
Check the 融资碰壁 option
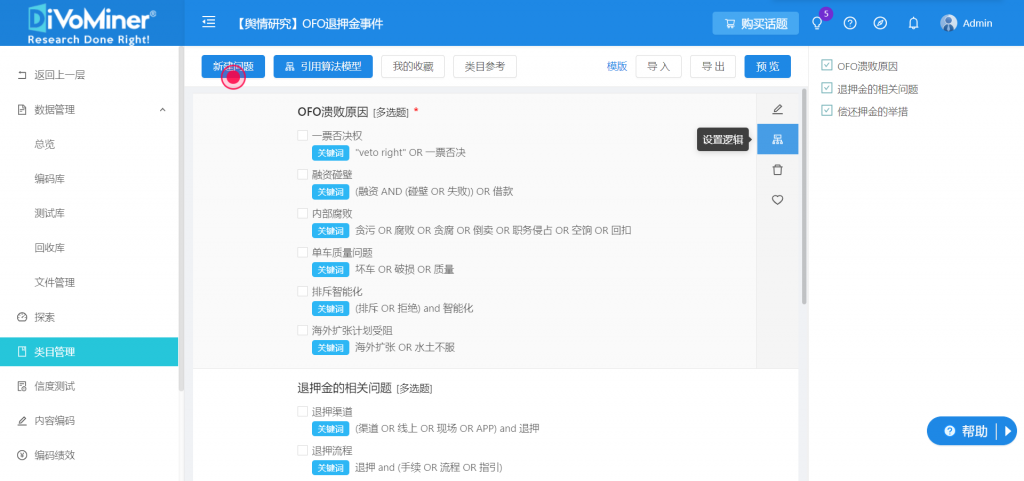(x=302, y=174)
